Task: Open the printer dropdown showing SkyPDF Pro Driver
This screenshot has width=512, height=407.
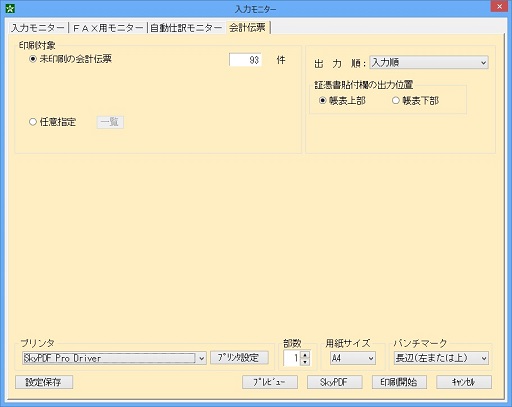Action: pos(114,358)
